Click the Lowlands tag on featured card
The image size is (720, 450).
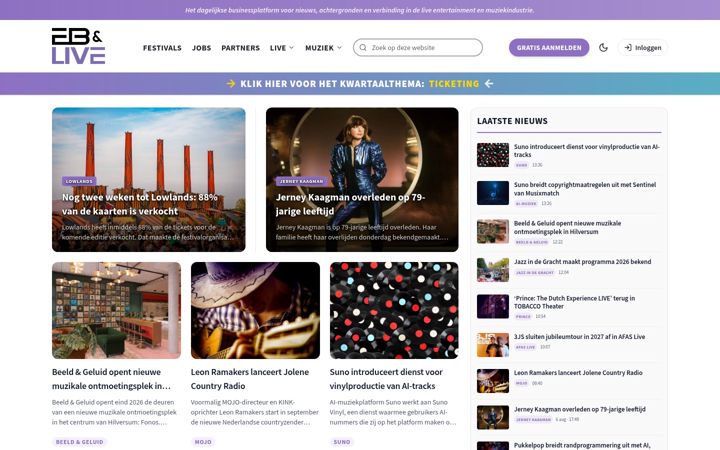tap(79, 181)
